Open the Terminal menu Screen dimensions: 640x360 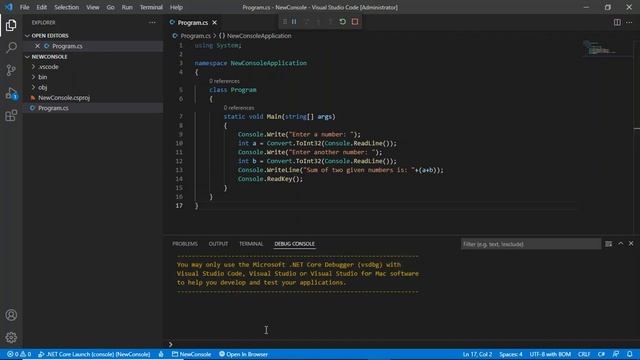(151, 7)
